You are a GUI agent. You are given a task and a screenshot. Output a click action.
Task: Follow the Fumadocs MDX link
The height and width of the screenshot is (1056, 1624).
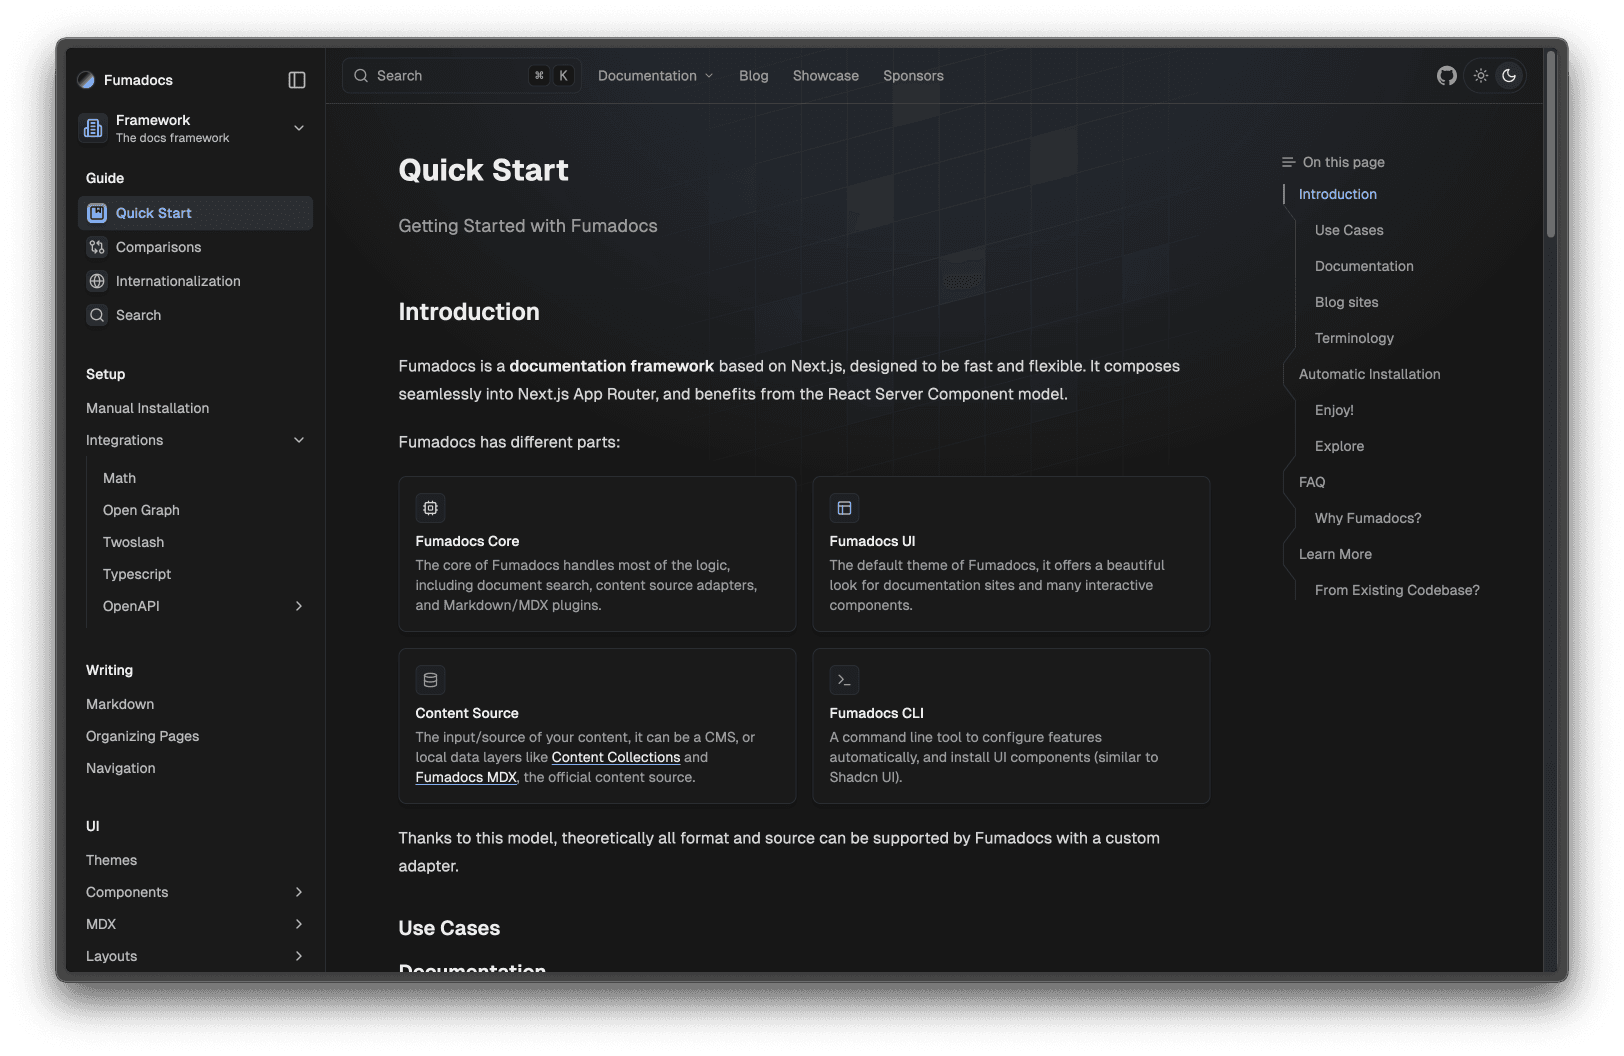pos(466,777)
